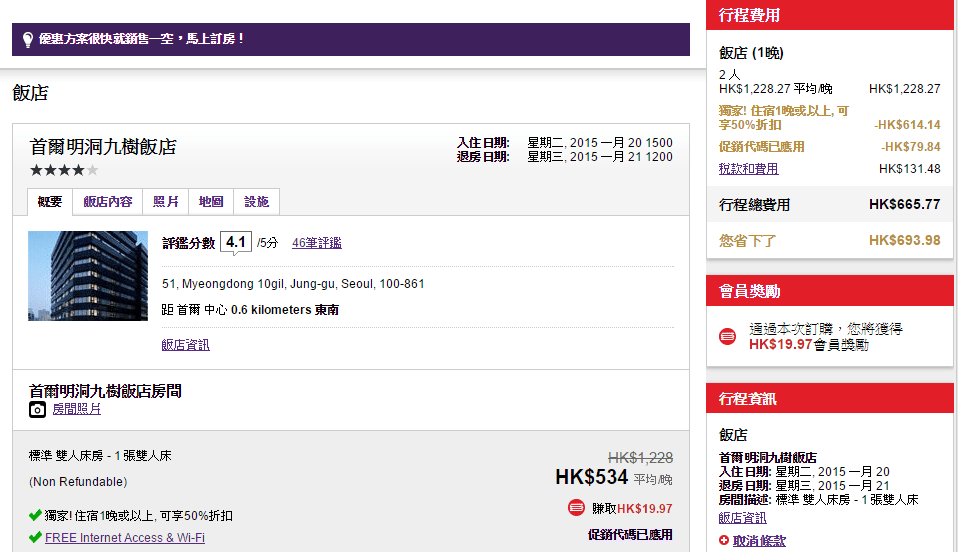Open the 稅款和費用 taxes and fees link

[x=748, y=169]
